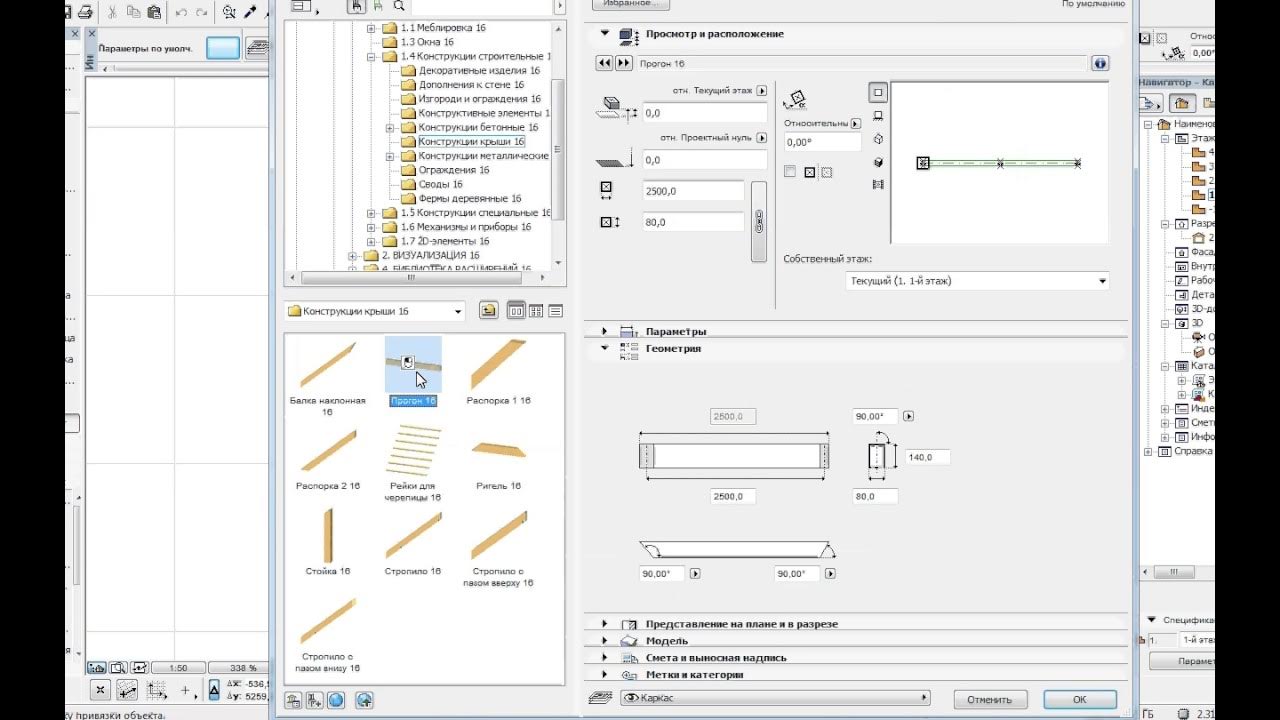Expand the Модель panel
Screen dimensions: 1280x720
point(604,641)
